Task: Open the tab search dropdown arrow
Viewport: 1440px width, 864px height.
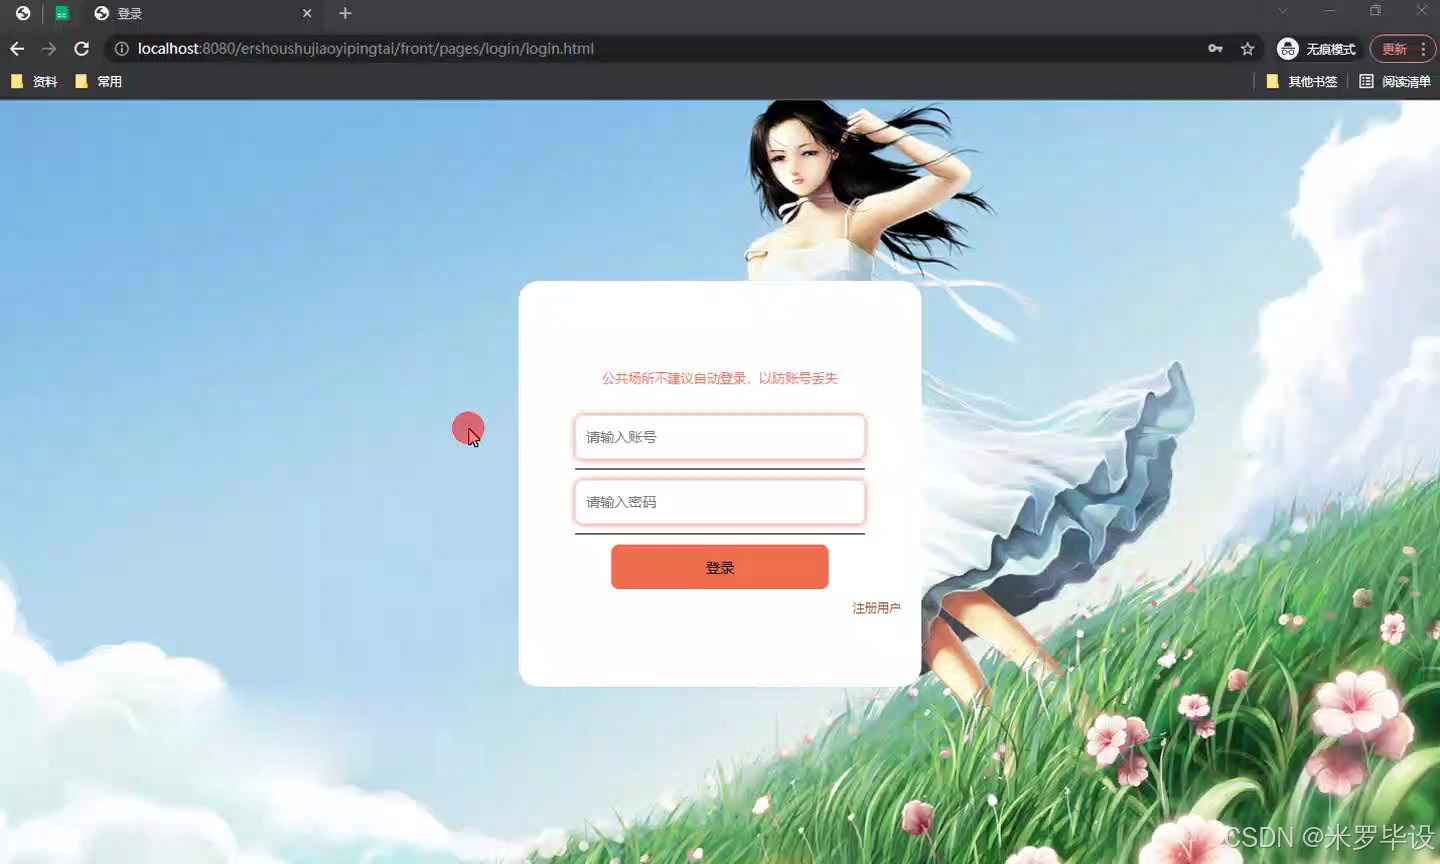Action: pyautogui.click(x=1283, y=10)
